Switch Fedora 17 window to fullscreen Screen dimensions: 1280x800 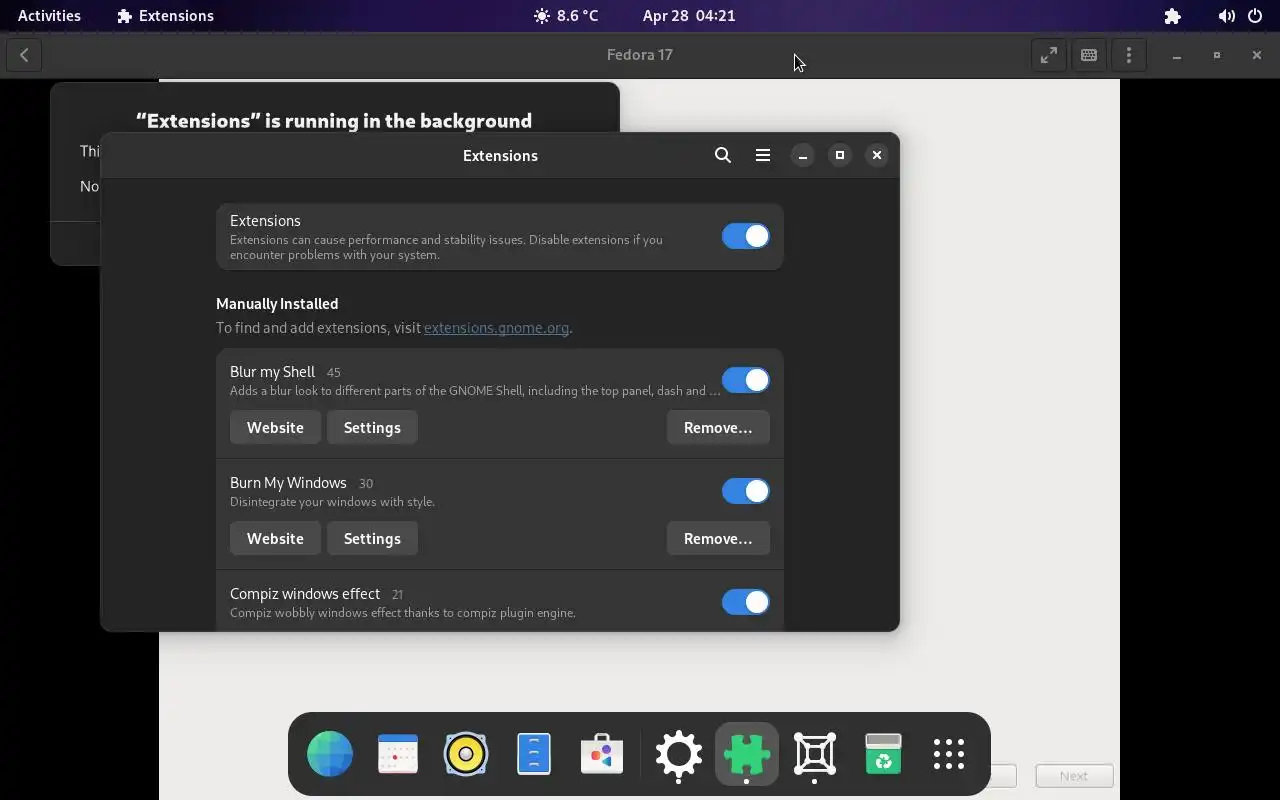[x=1049, y=55]
